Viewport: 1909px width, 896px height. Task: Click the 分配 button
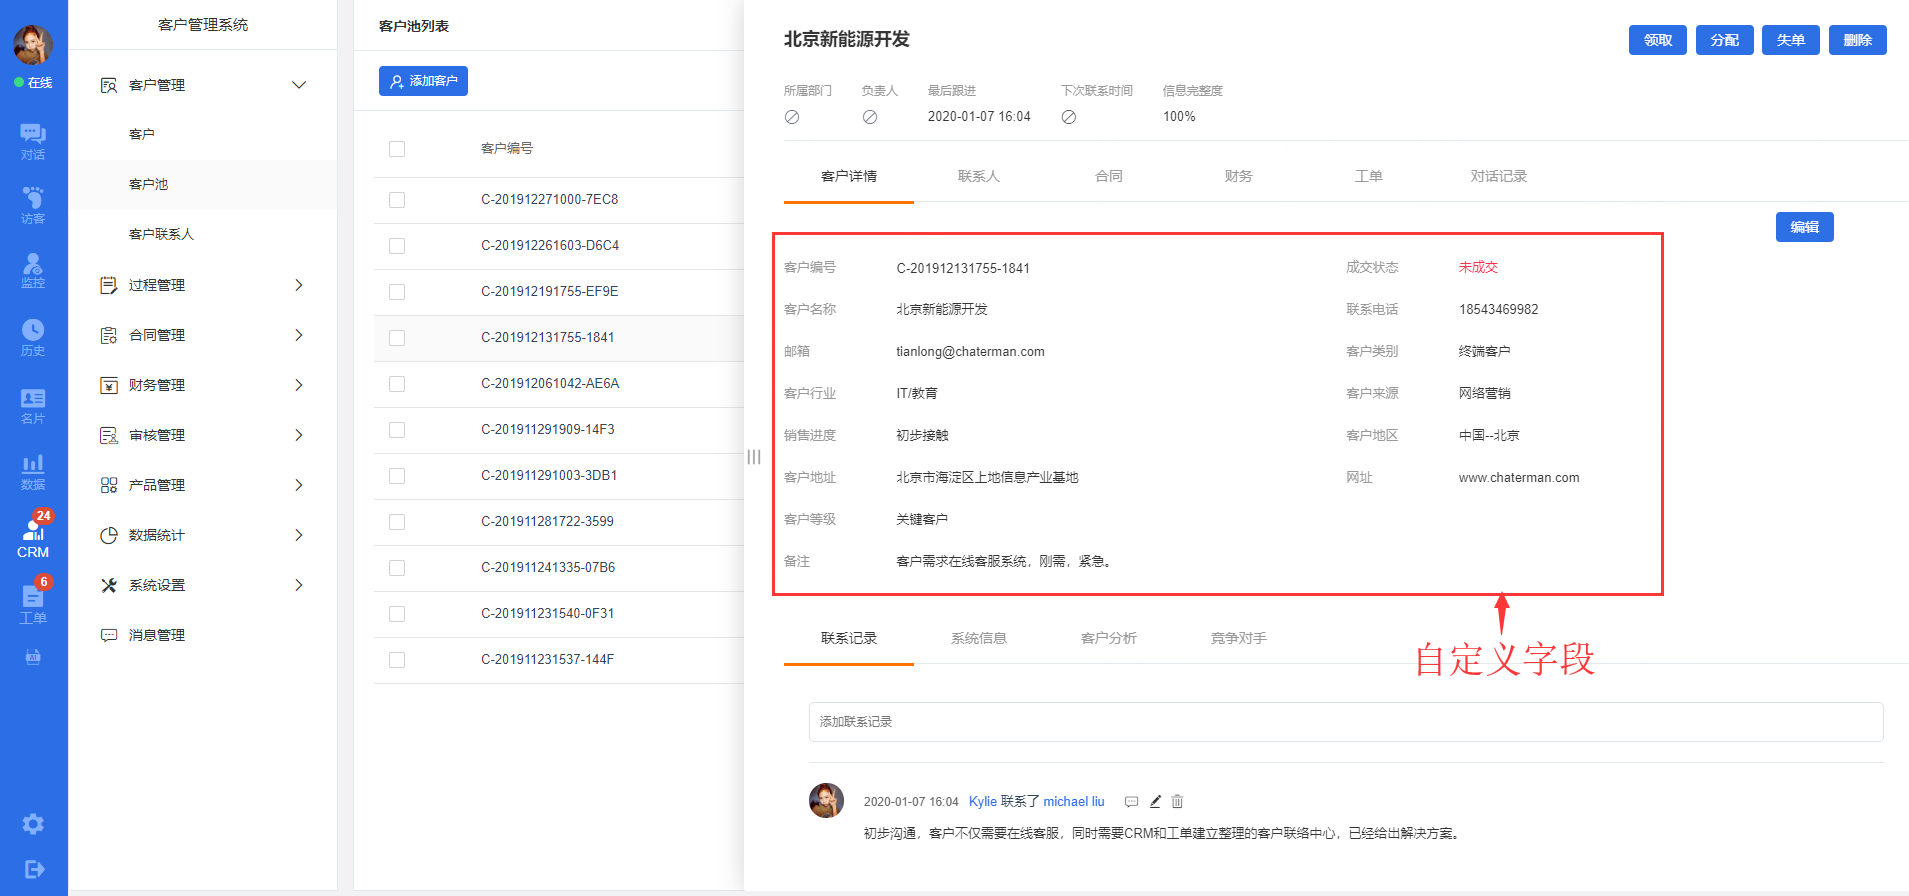tap(1725, 40)
